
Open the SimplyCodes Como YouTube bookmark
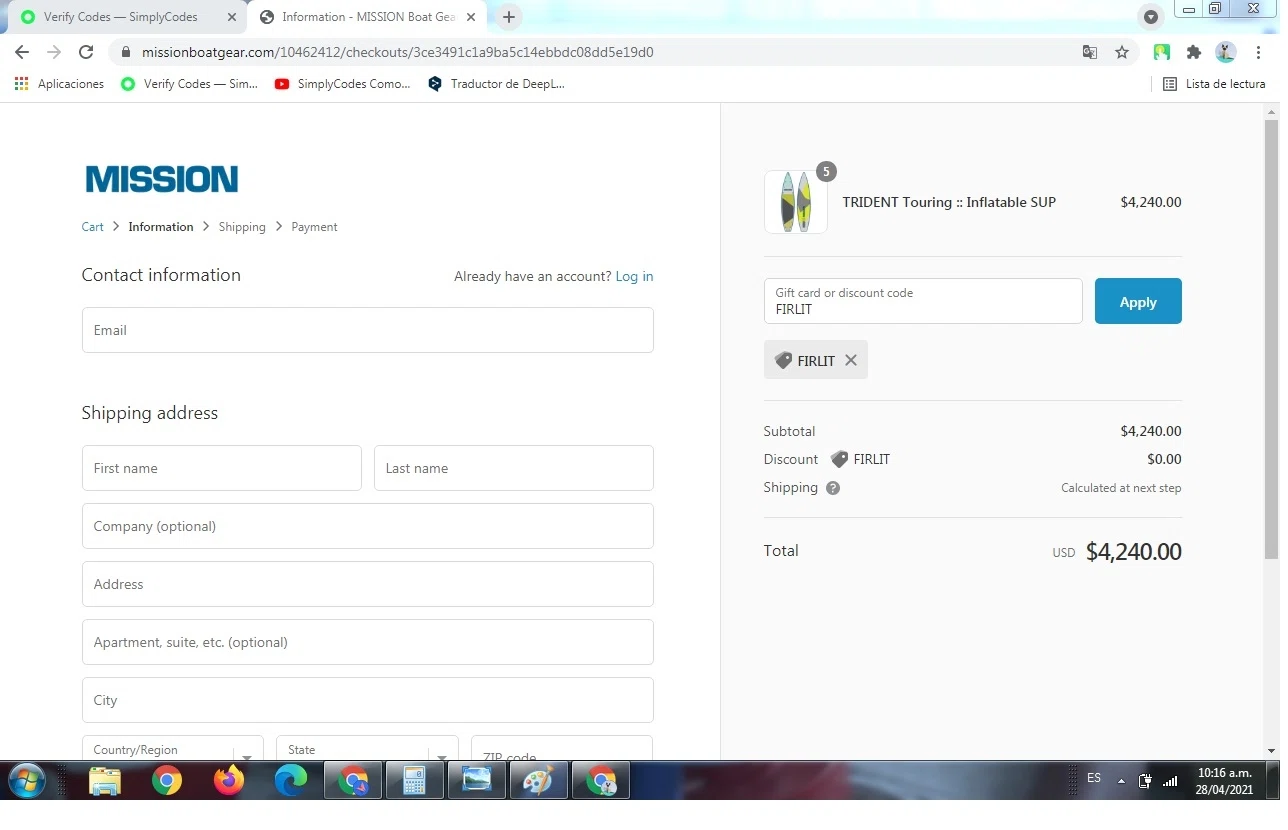tap(342, 84)
